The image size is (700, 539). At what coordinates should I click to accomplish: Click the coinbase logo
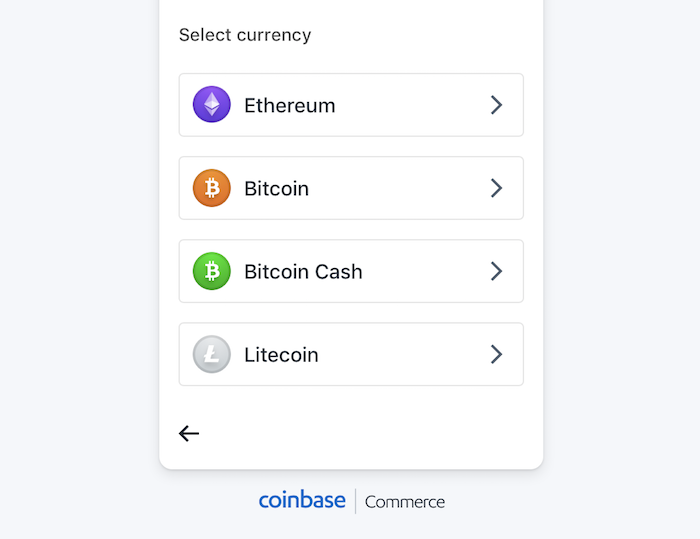pyautogui.click(x=302, y=500)
